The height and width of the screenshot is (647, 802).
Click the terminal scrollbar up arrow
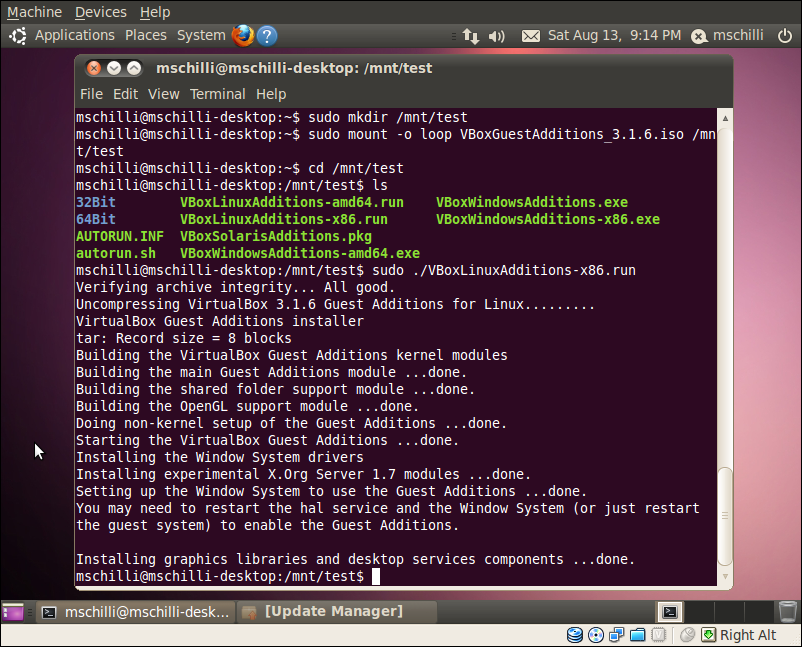click(725, 118)
